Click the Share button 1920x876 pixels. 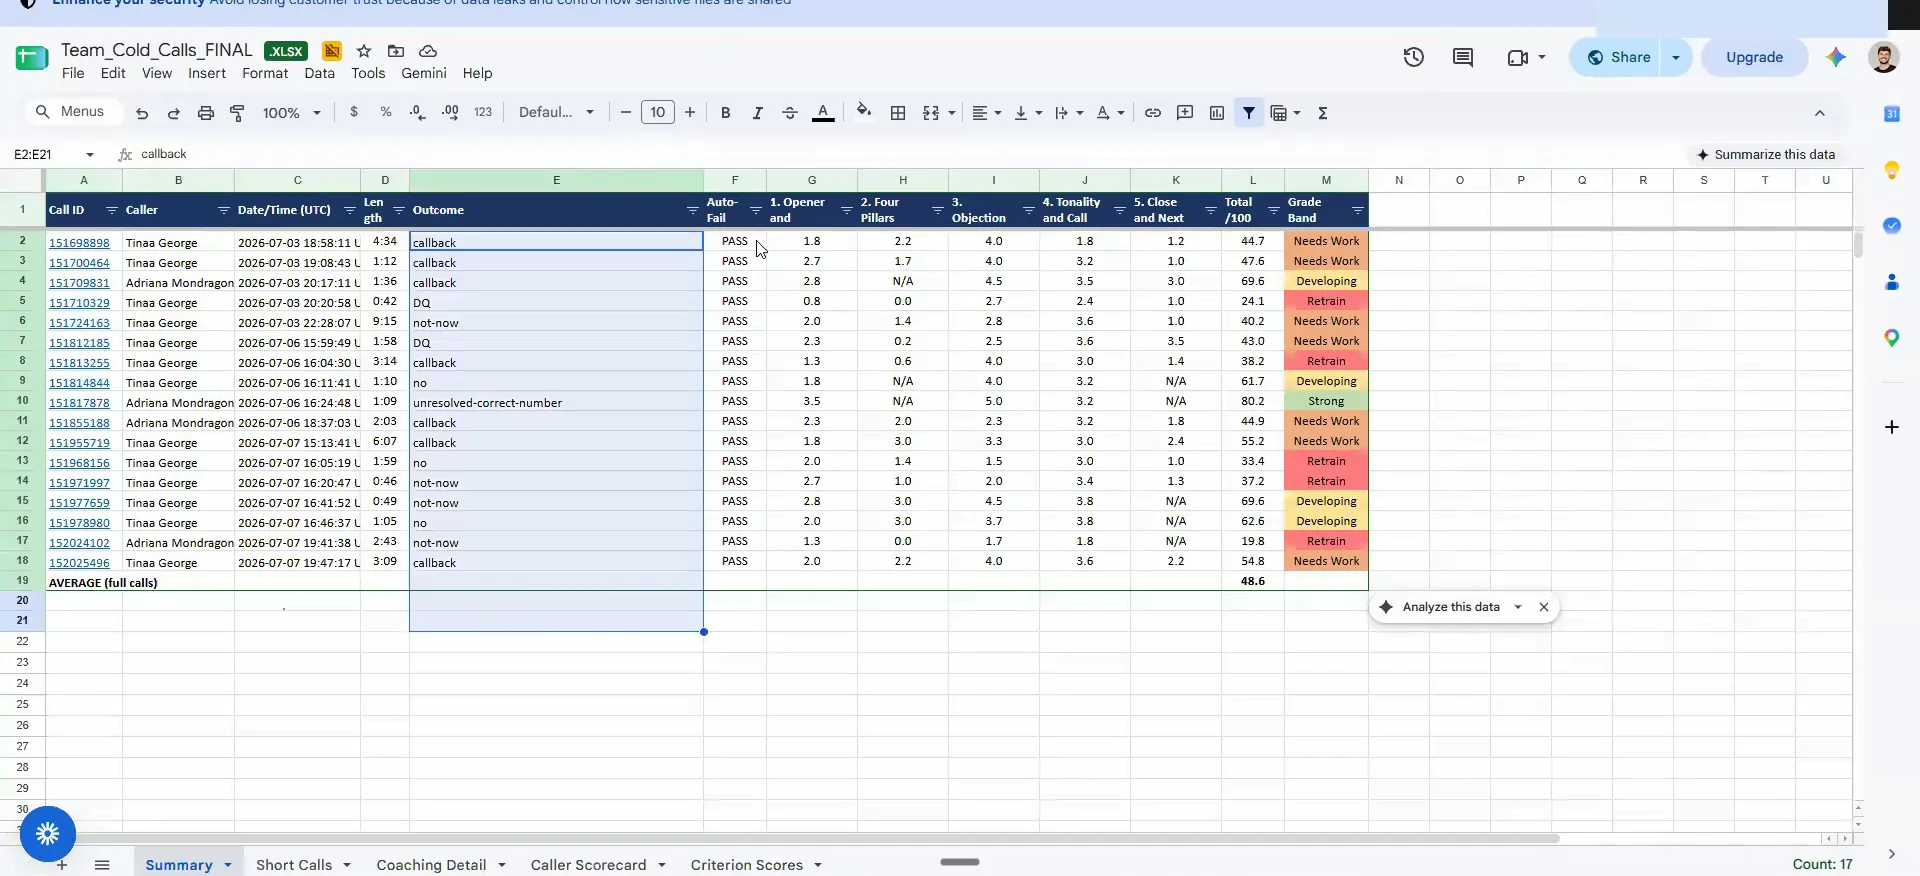tap(1617, 57)
